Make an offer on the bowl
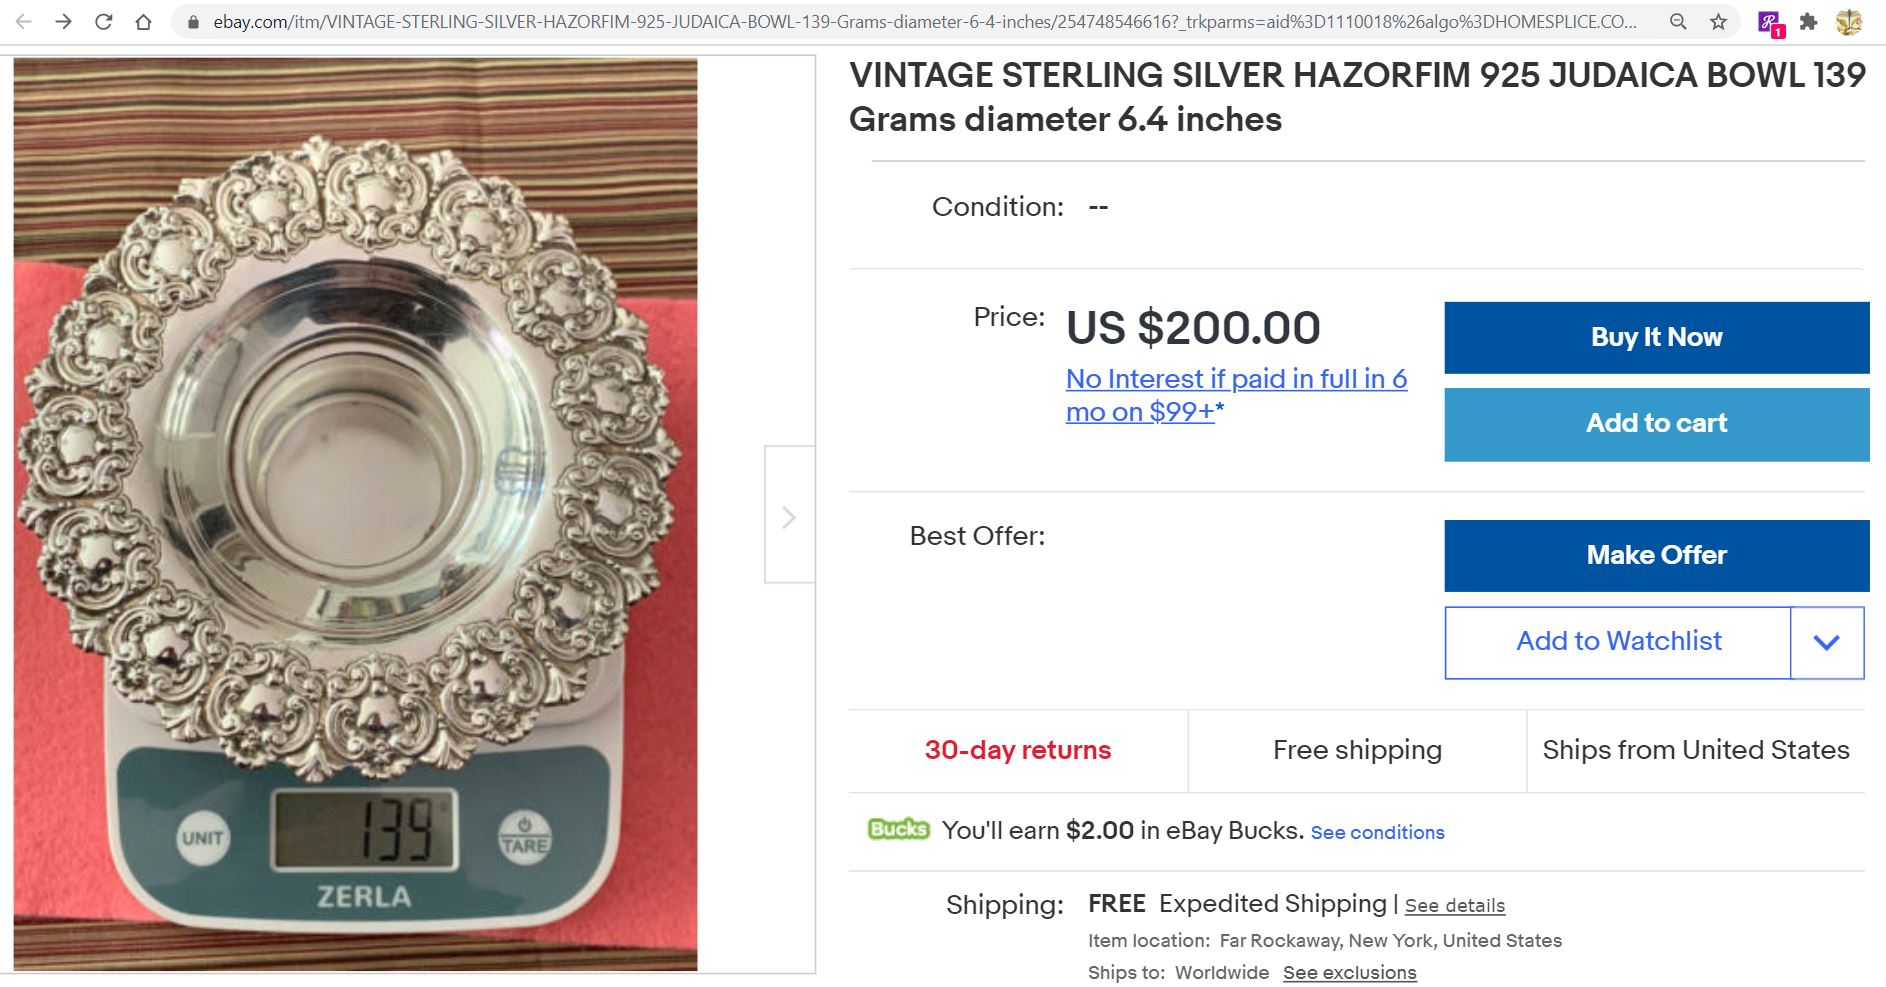This screenshot has height=987, width=1886. pos(1656,555)
